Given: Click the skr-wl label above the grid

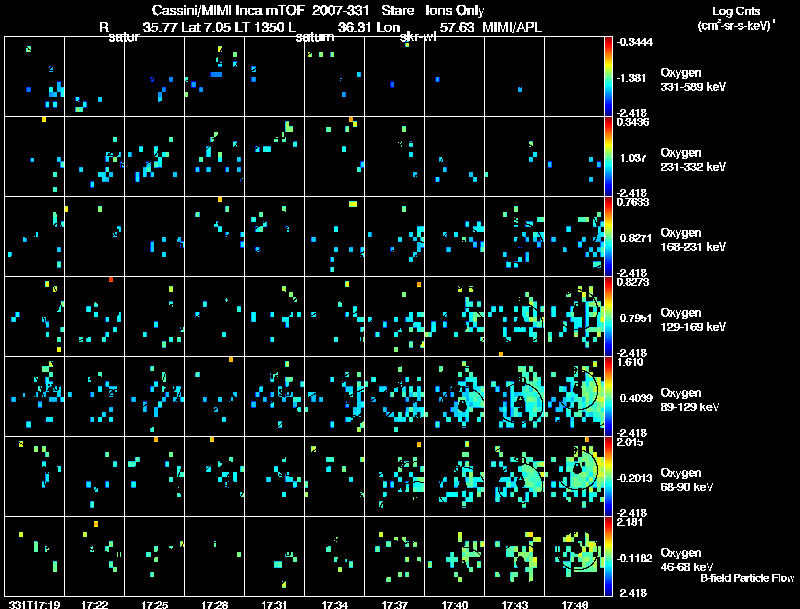Looking at the screenshot, I should [x=418, y=37].
